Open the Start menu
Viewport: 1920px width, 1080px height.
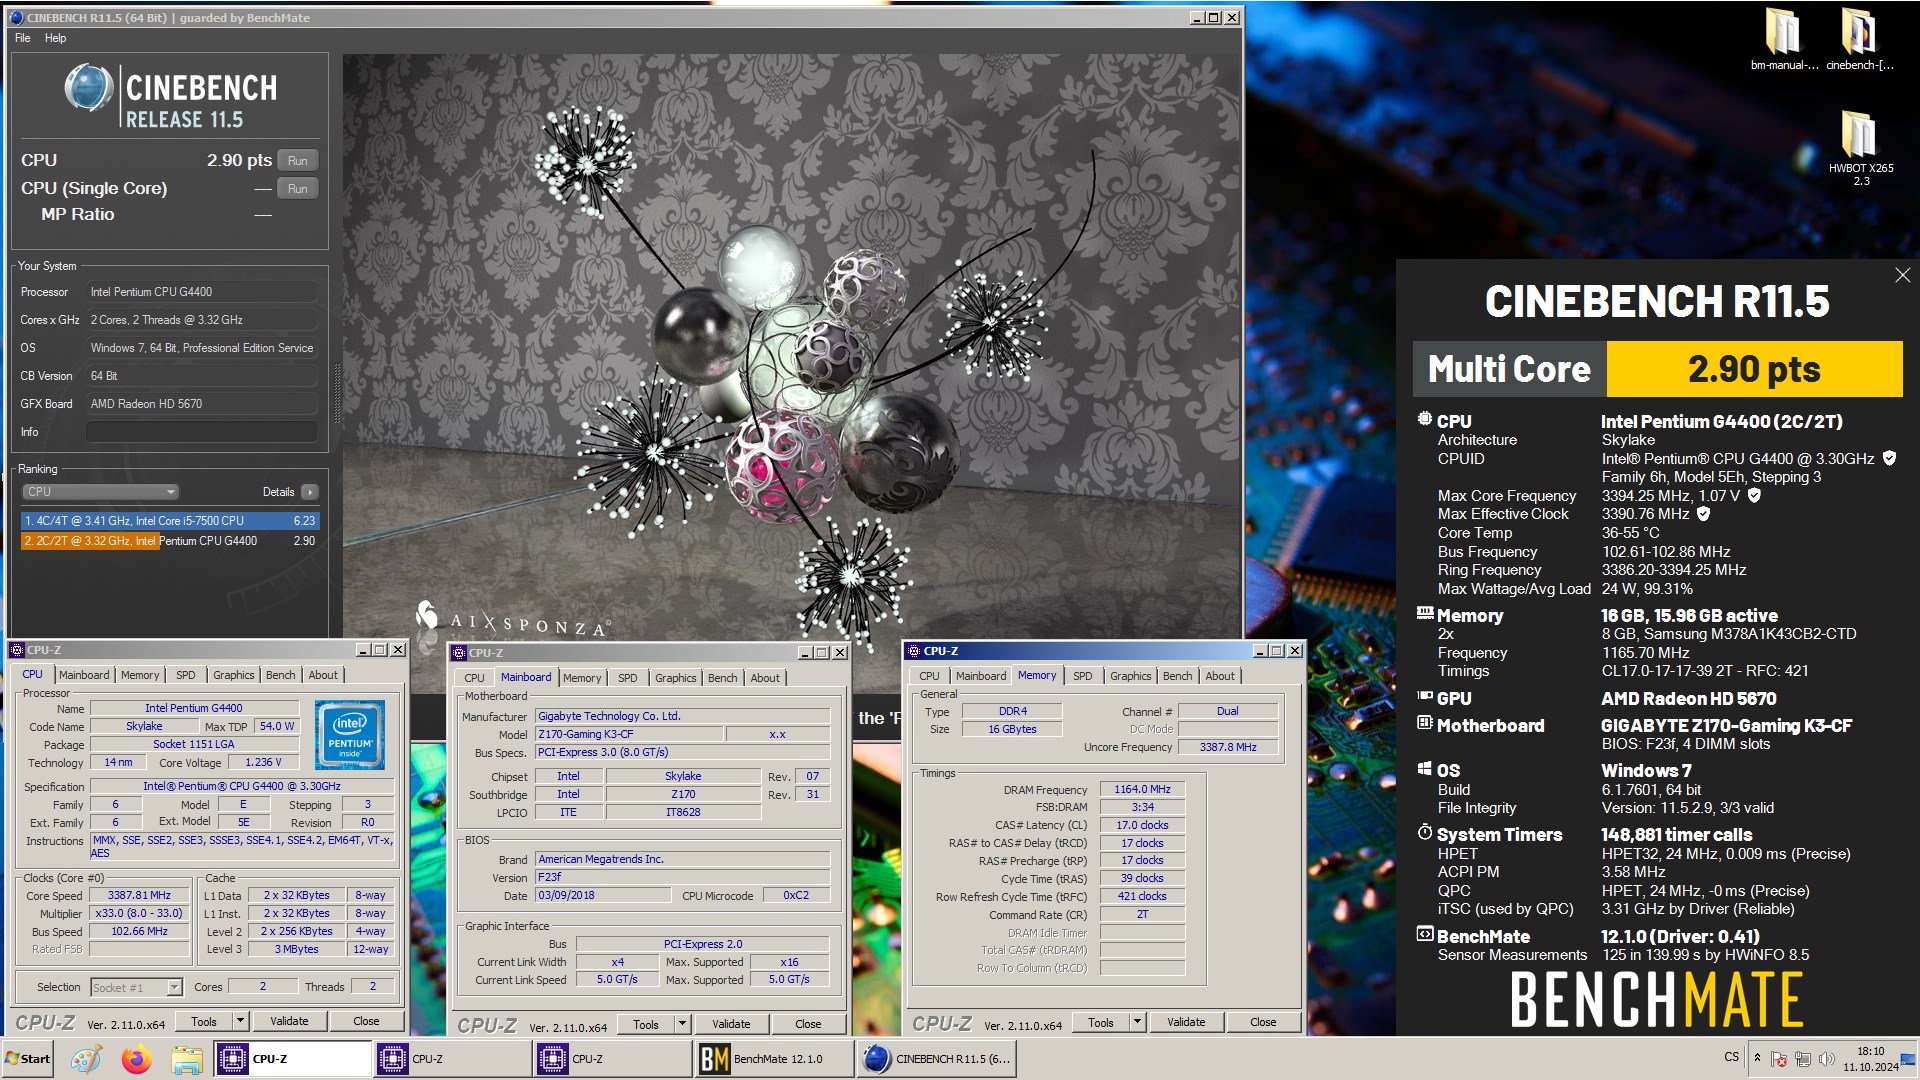tap(28, 1059)
